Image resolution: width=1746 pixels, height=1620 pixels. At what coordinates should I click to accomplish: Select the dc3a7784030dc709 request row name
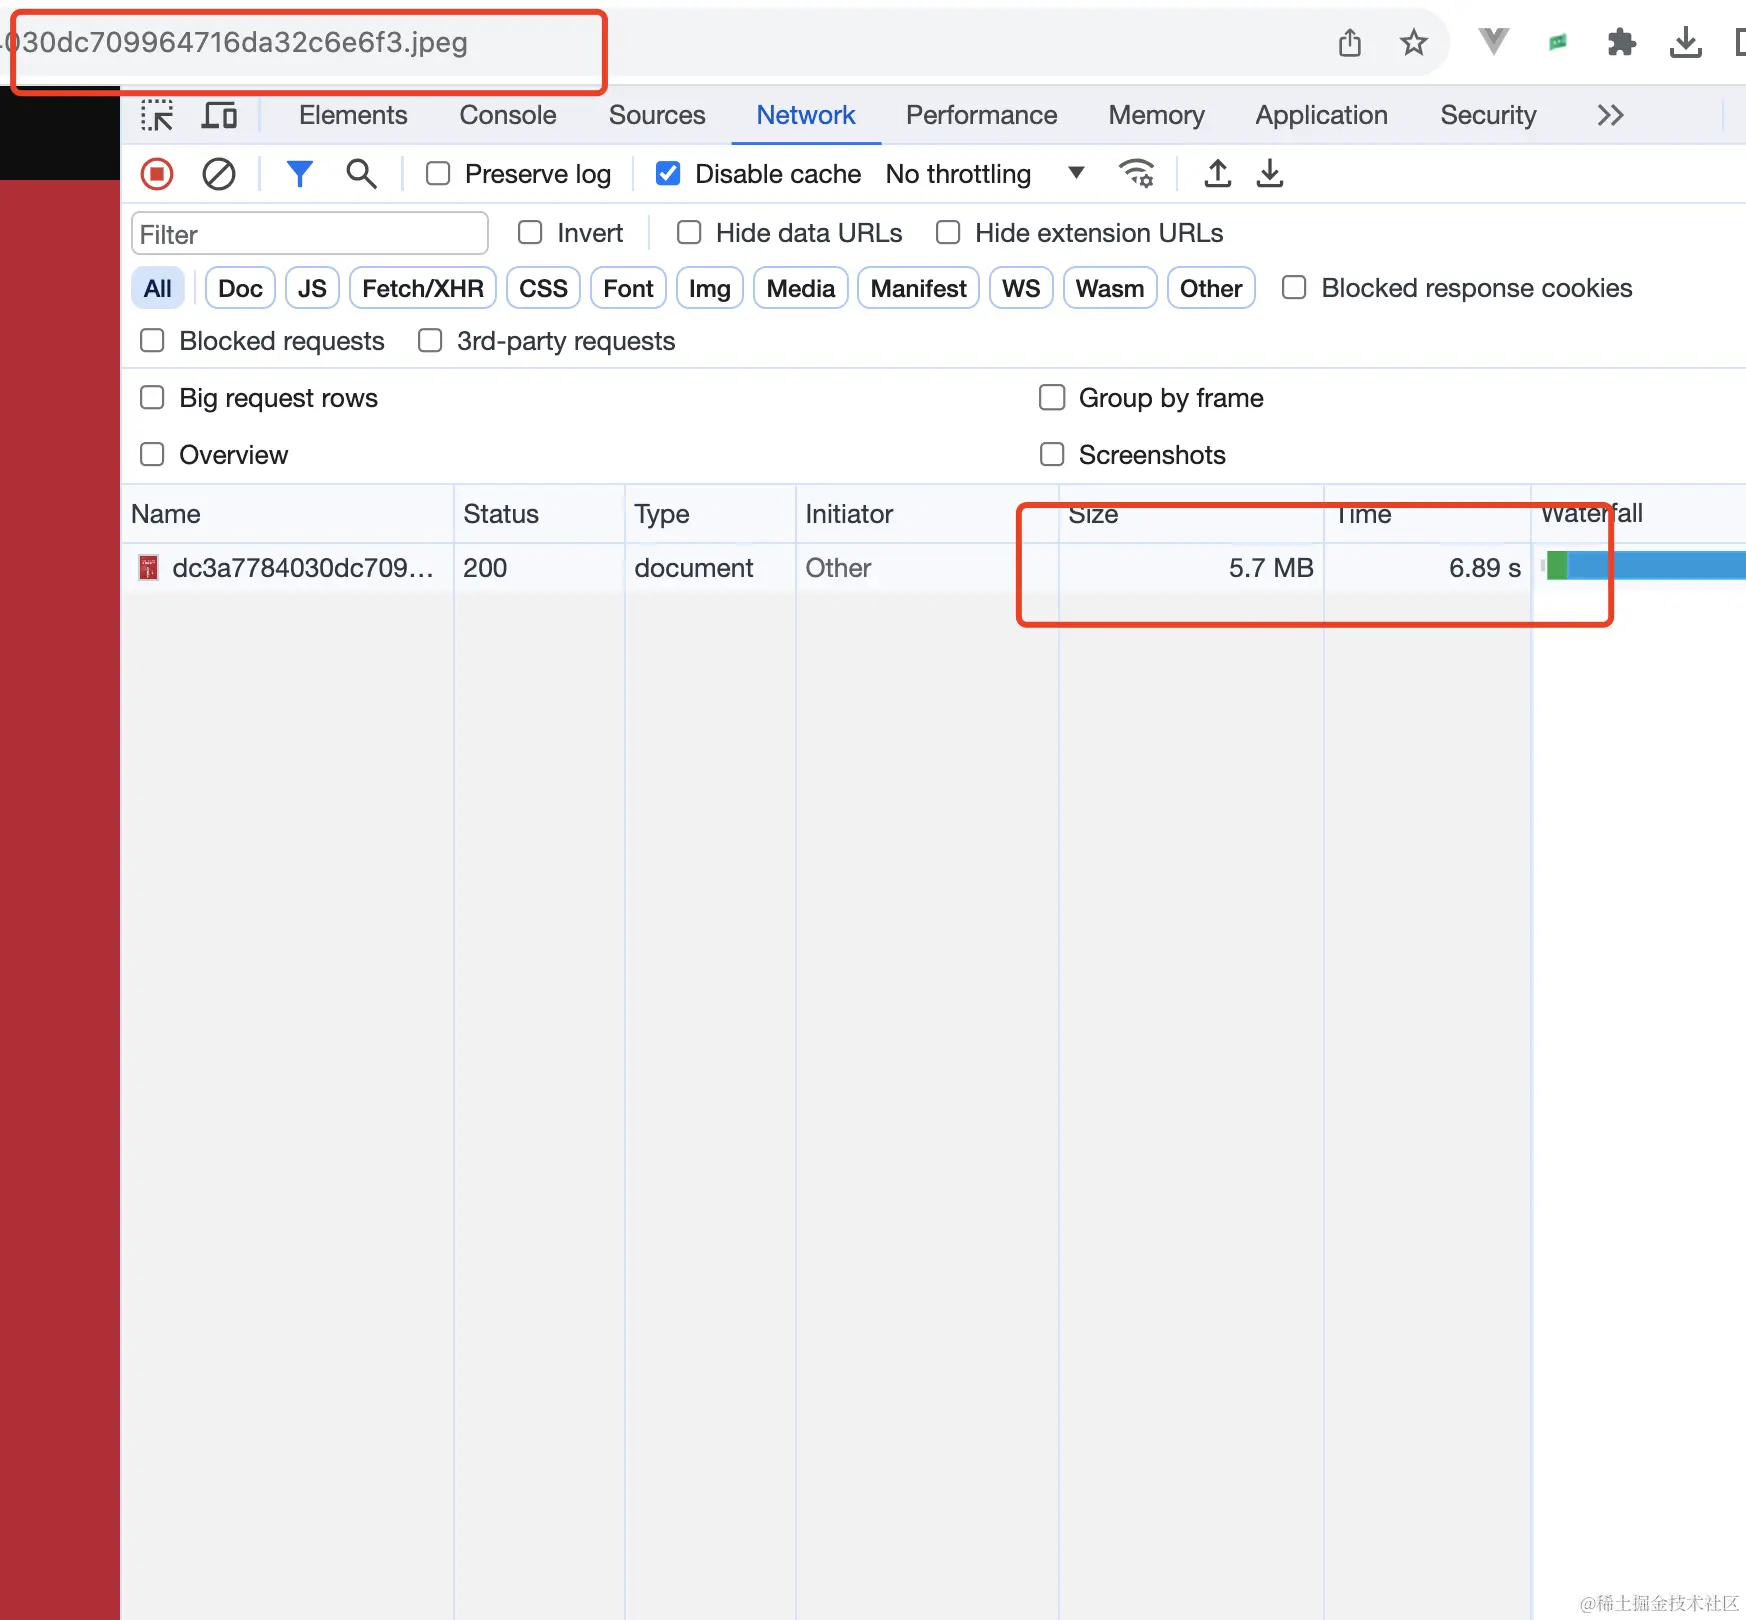coord(303,568)
